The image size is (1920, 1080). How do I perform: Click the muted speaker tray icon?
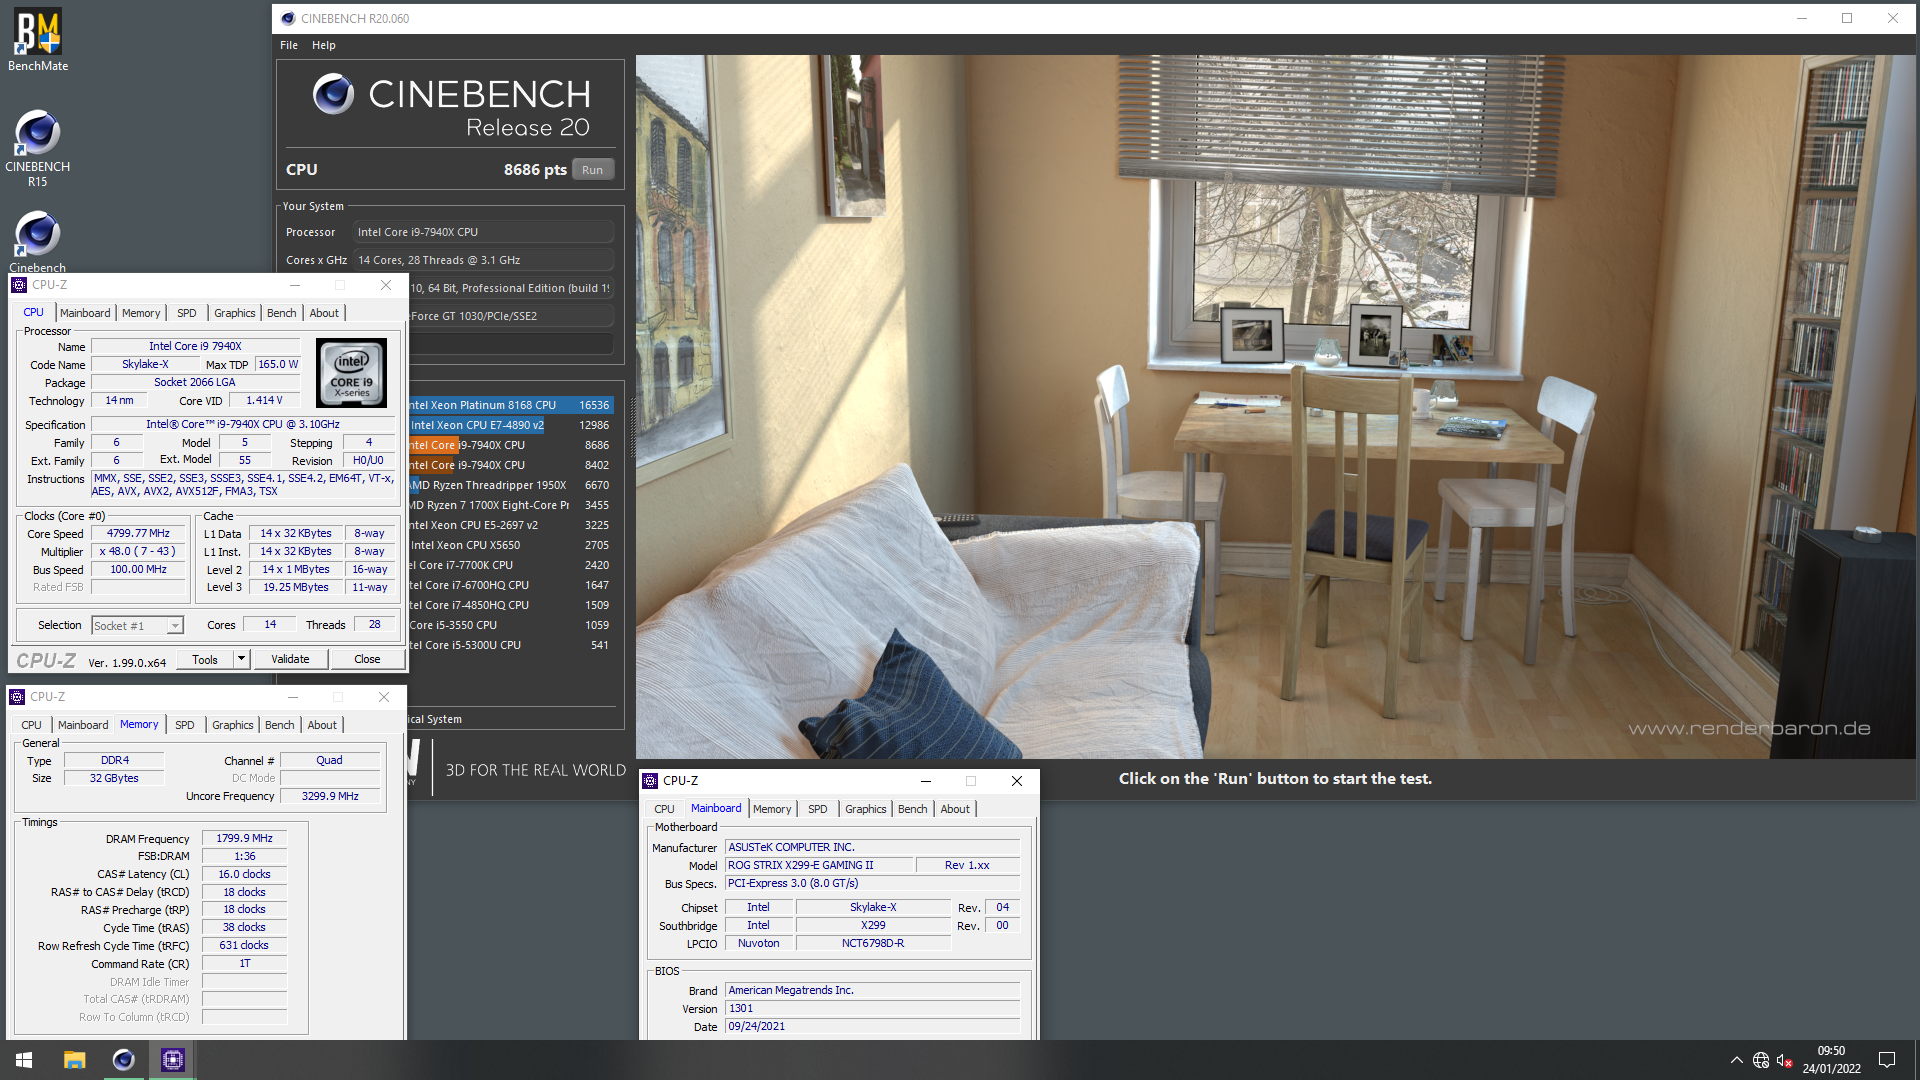1784,1060
